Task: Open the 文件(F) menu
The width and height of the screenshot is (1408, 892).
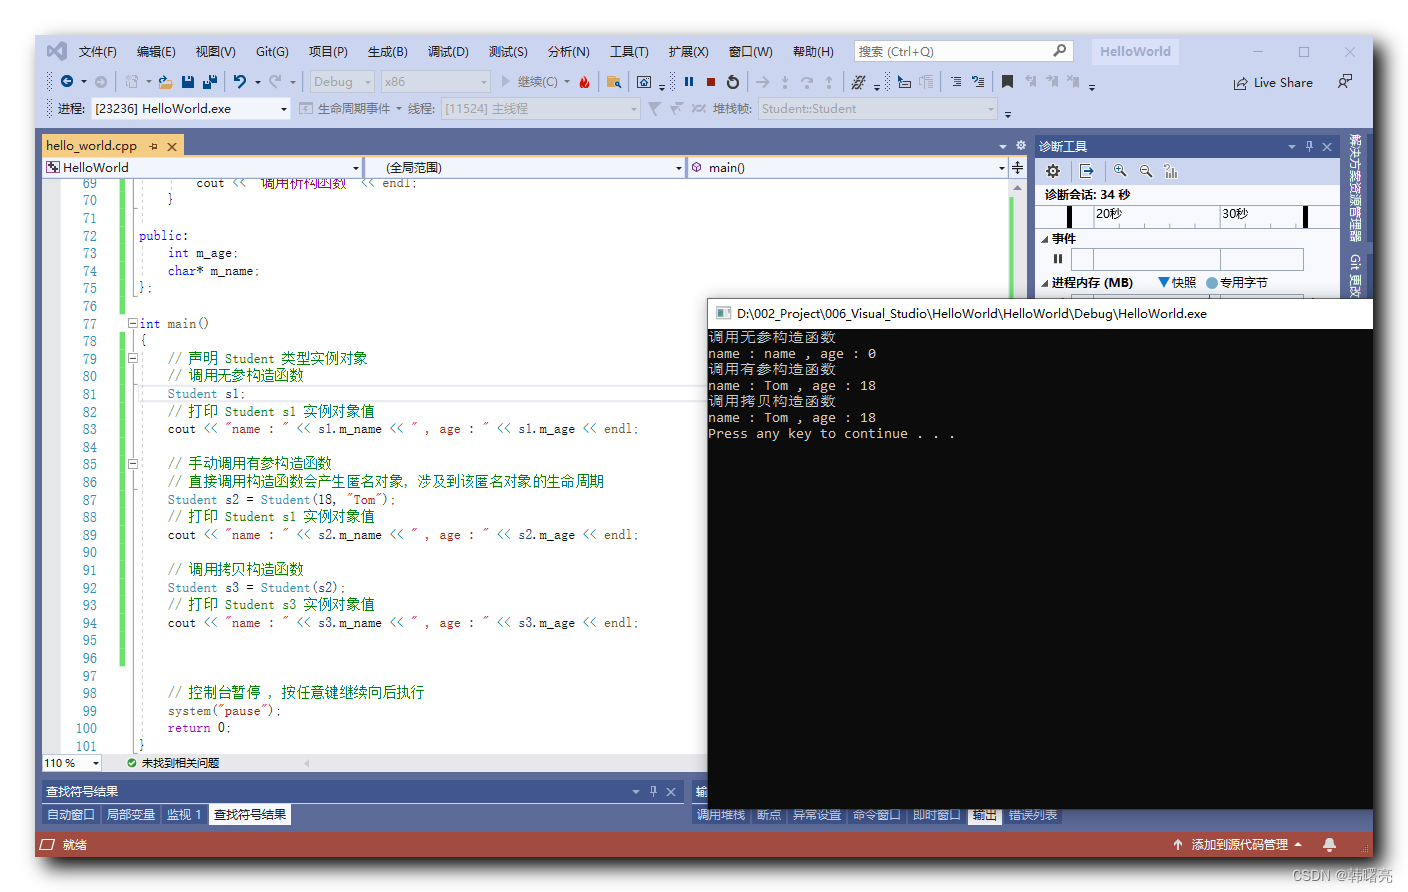Action: click(x=98, y=51)
